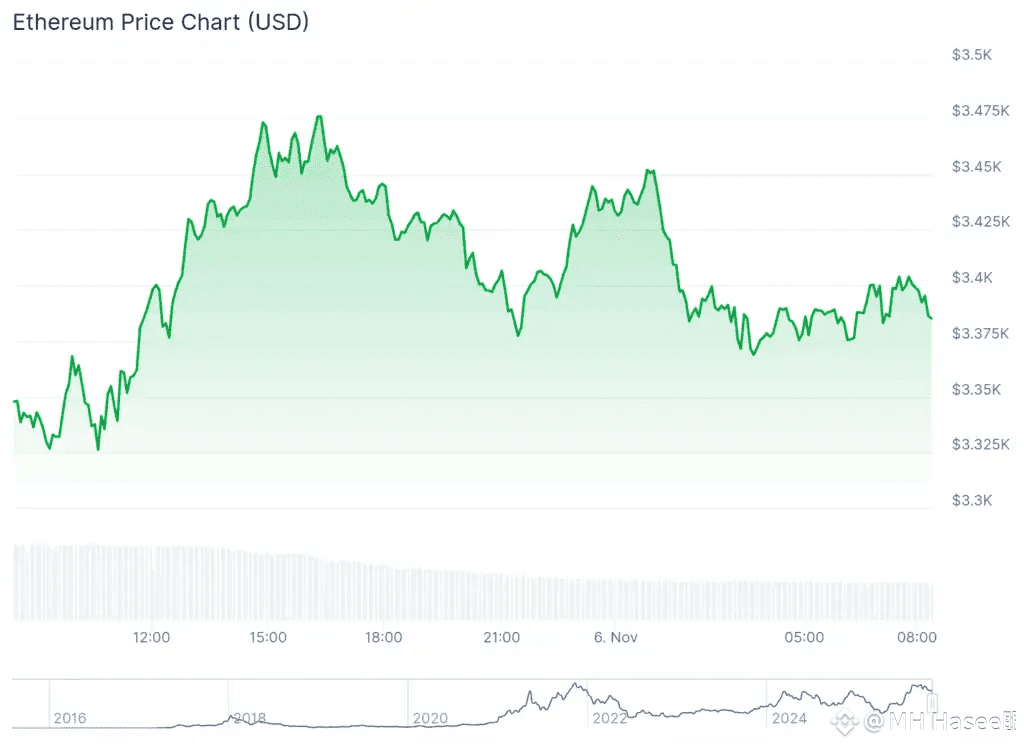
Task: Jump to 2018 in the navigator timeline
Action: tap(249, 718)
